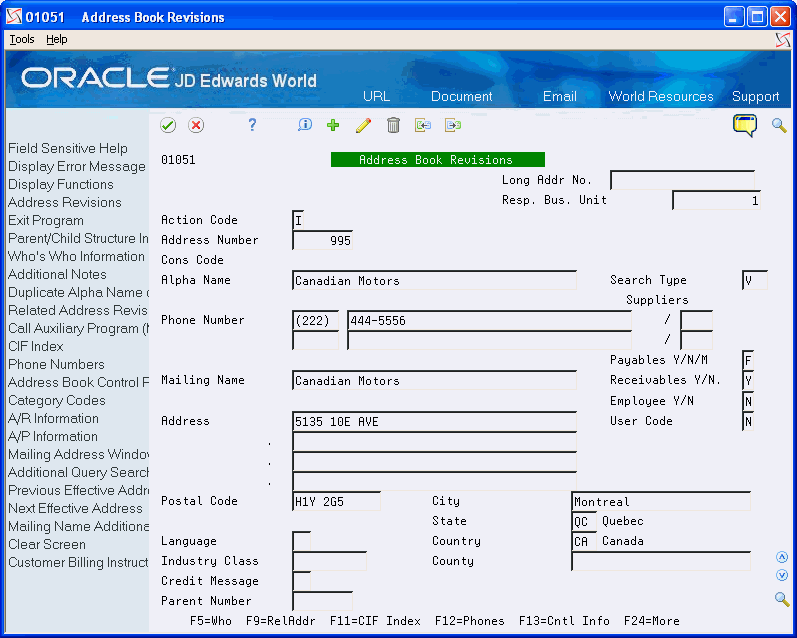Click the red X cancel icon
Viewport: 797px width, 638px height.
(x=196, y=125)
